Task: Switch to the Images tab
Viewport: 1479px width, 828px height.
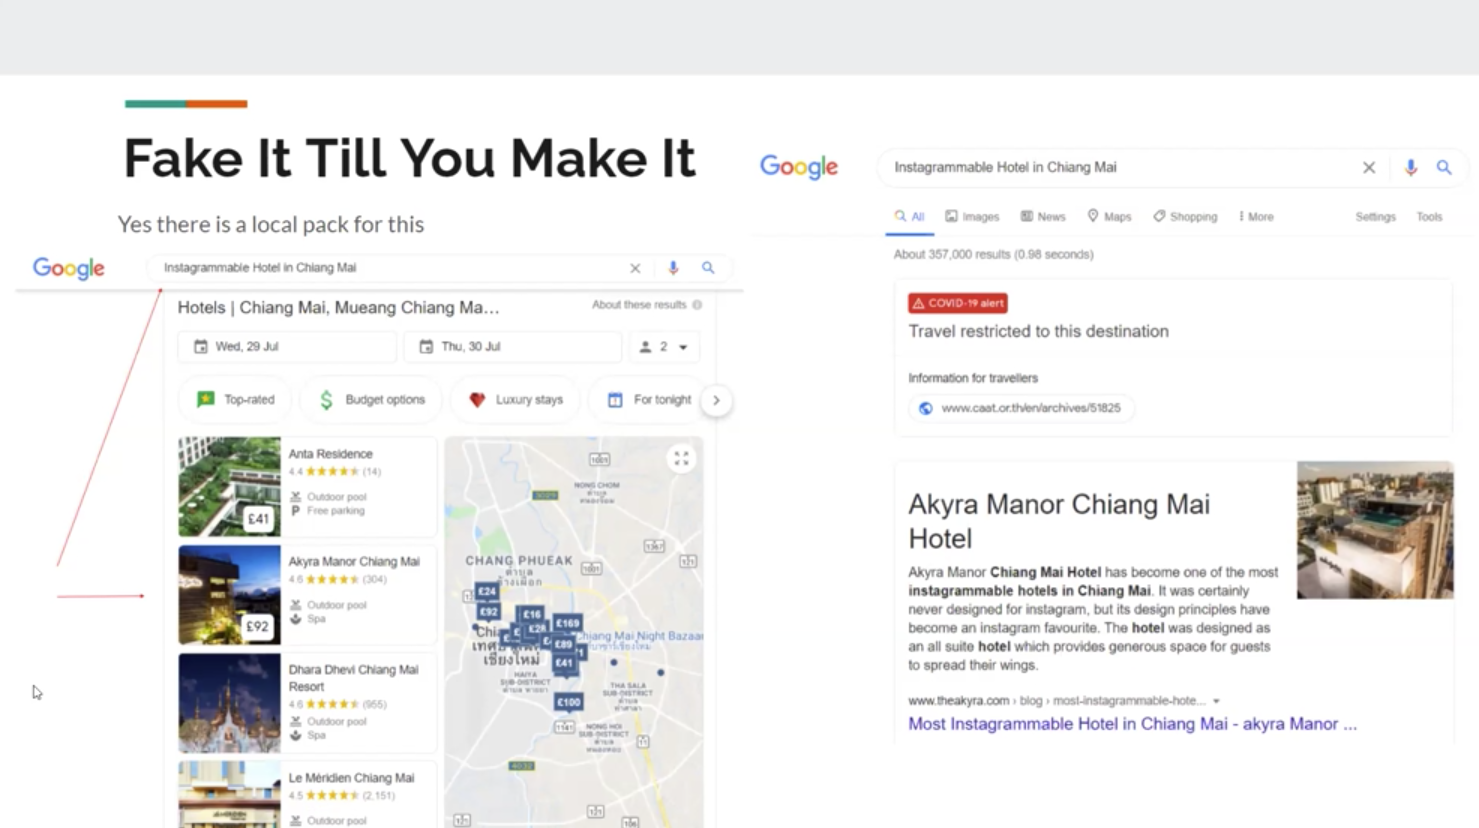Action: click(972, 217)
